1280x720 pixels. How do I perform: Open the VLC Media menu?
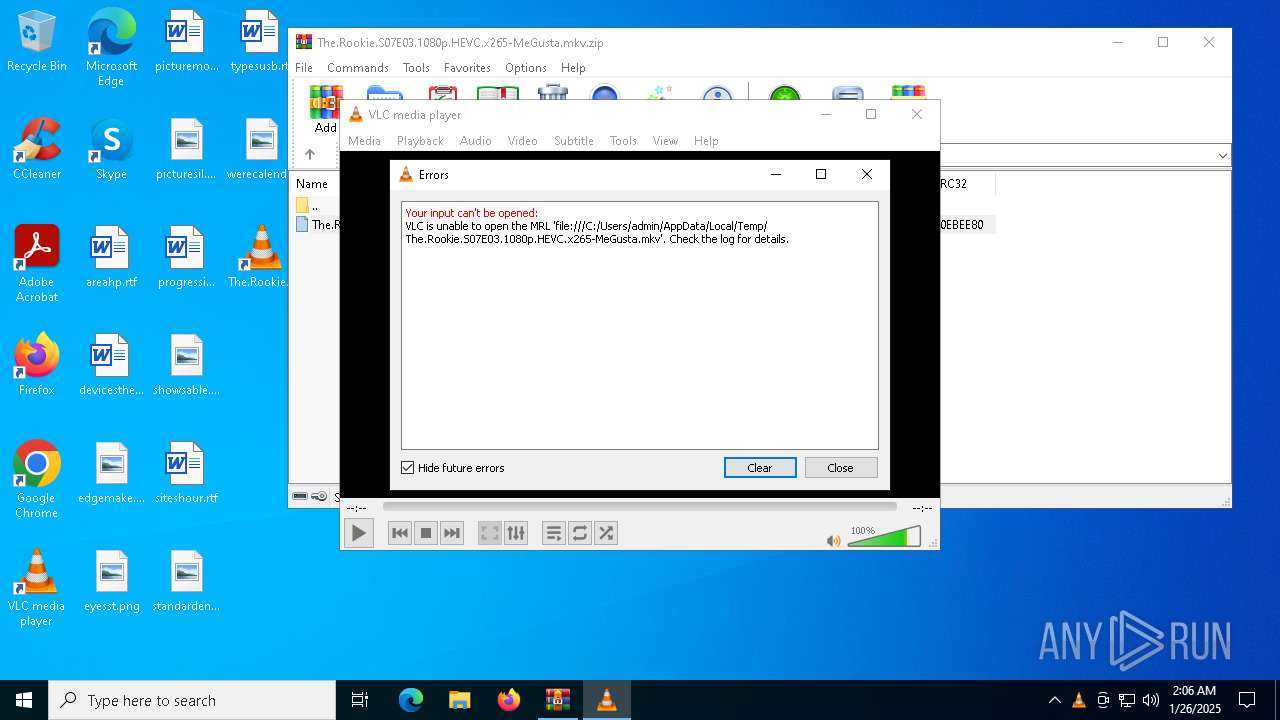364,141
